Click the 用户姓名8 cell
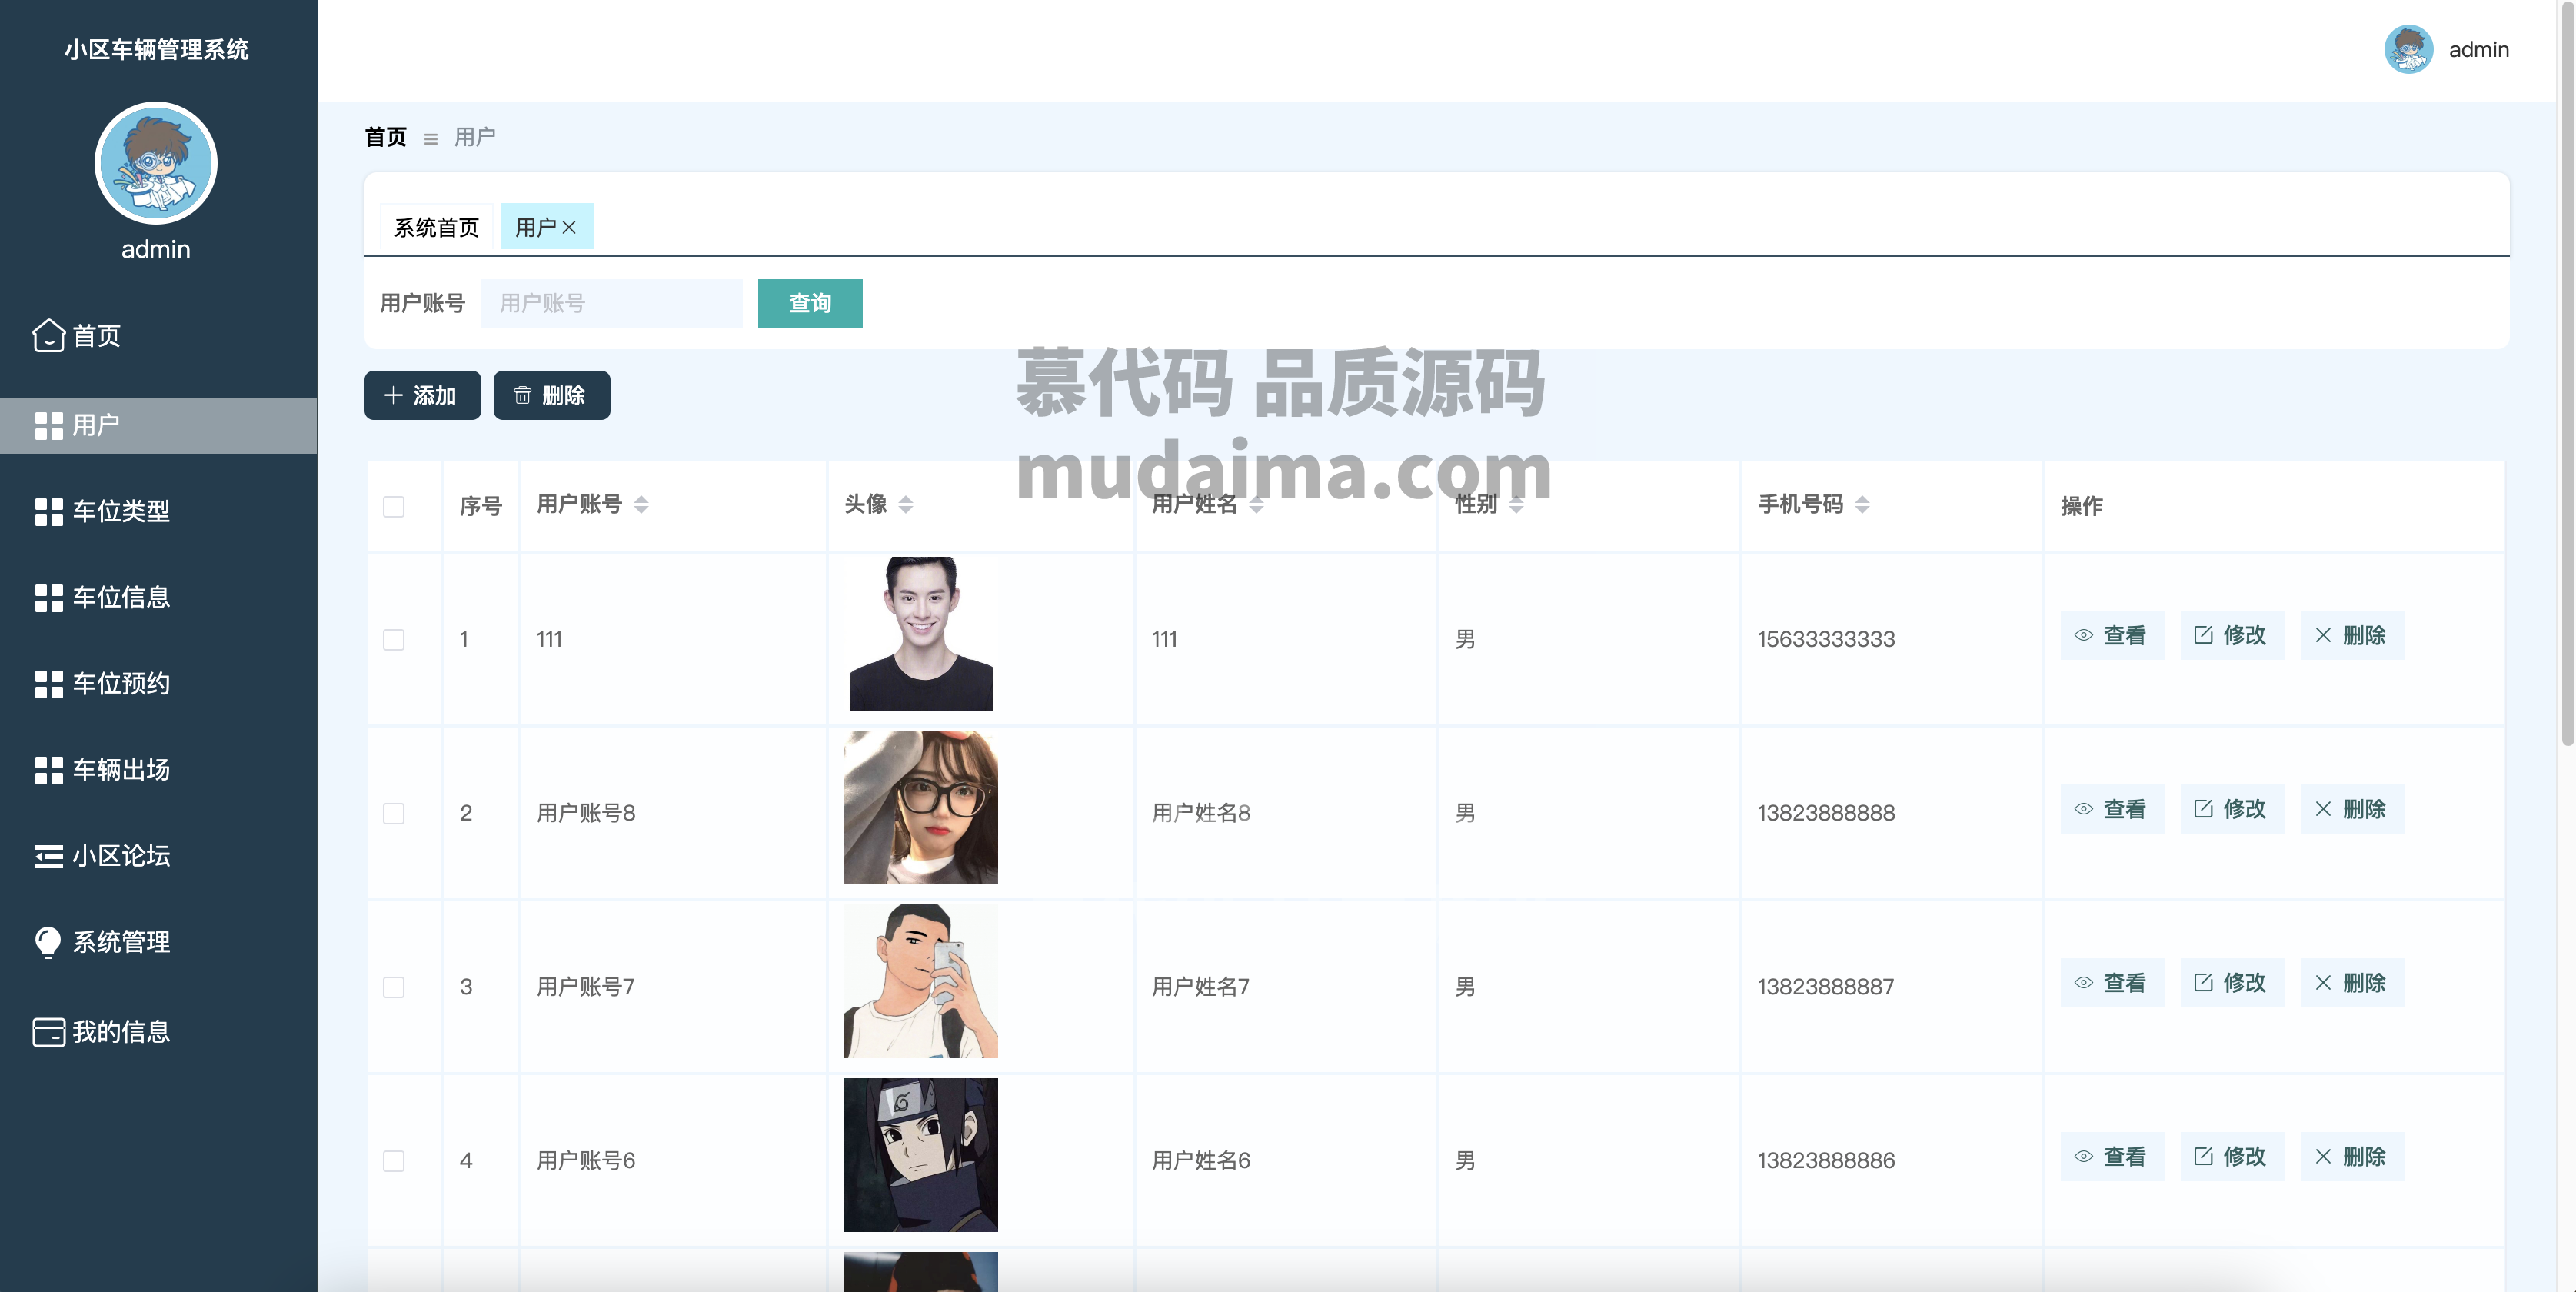The height and width of the screenshot is (1292, 2576). point(1201,813)
